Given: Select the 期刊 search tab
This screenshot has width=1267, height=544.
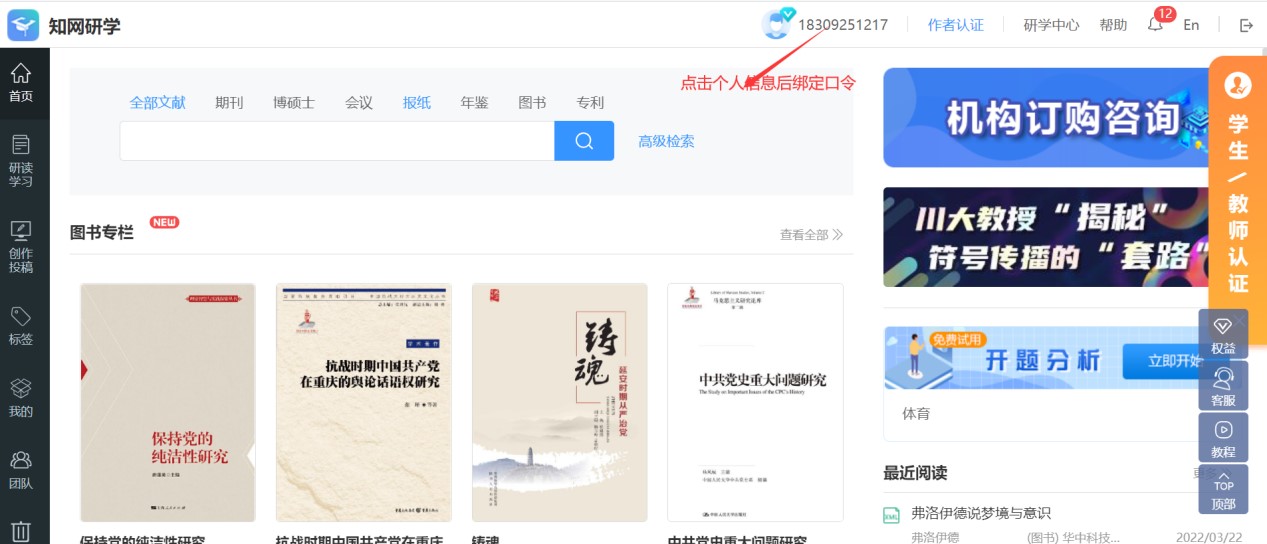Looking at the screenshot, I should coord(229,102).
